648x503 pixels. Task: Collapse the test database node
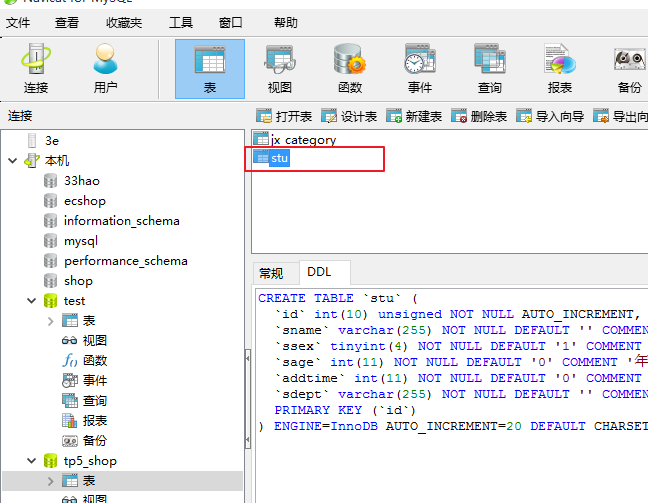32,300
